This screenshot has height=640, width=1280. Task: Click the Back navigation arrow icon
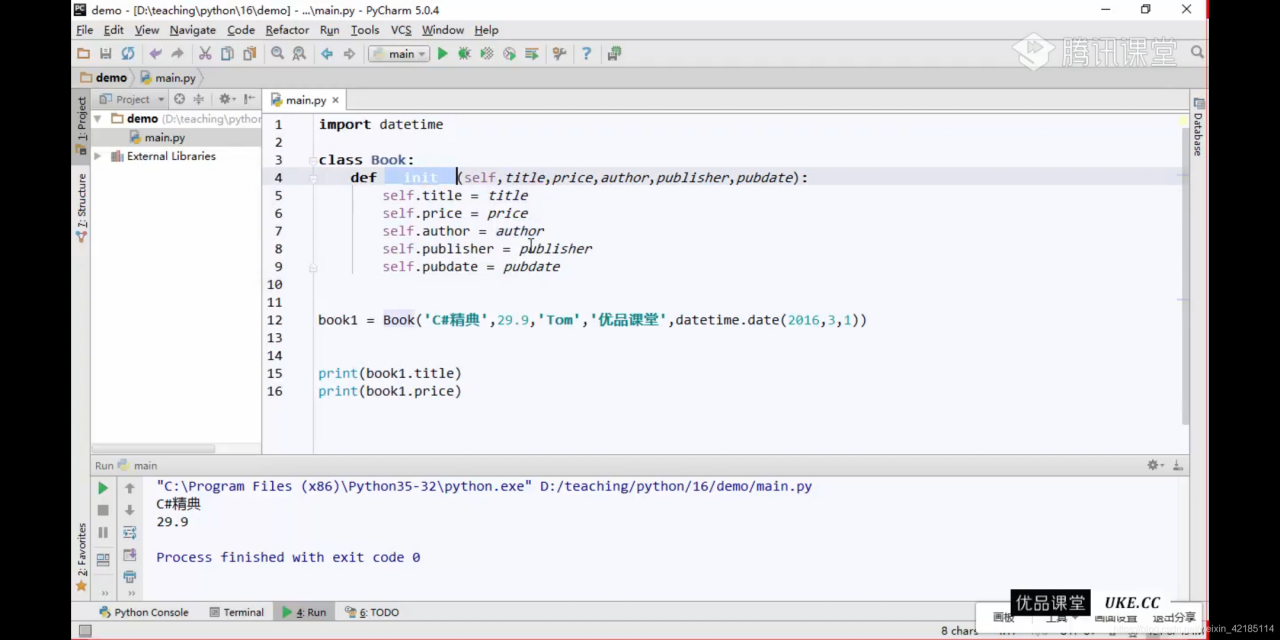(327, 54)
